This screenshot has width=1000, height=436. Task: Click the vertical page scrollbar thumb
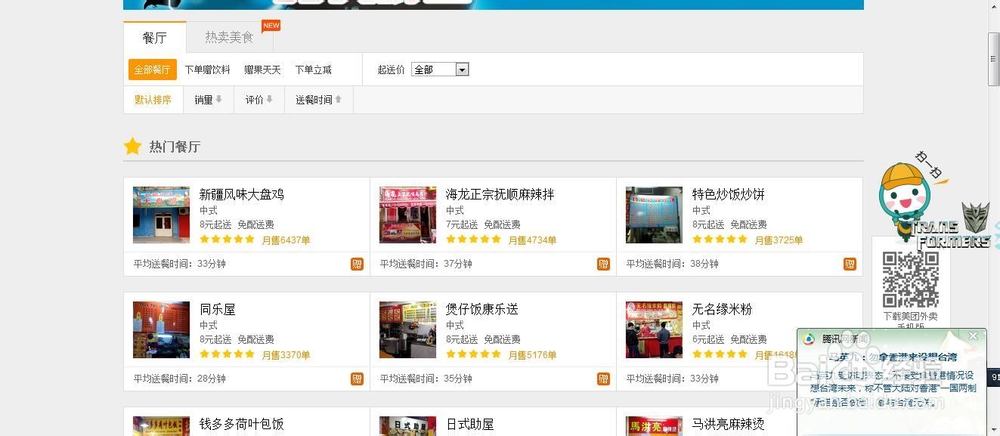pos(994,59)
